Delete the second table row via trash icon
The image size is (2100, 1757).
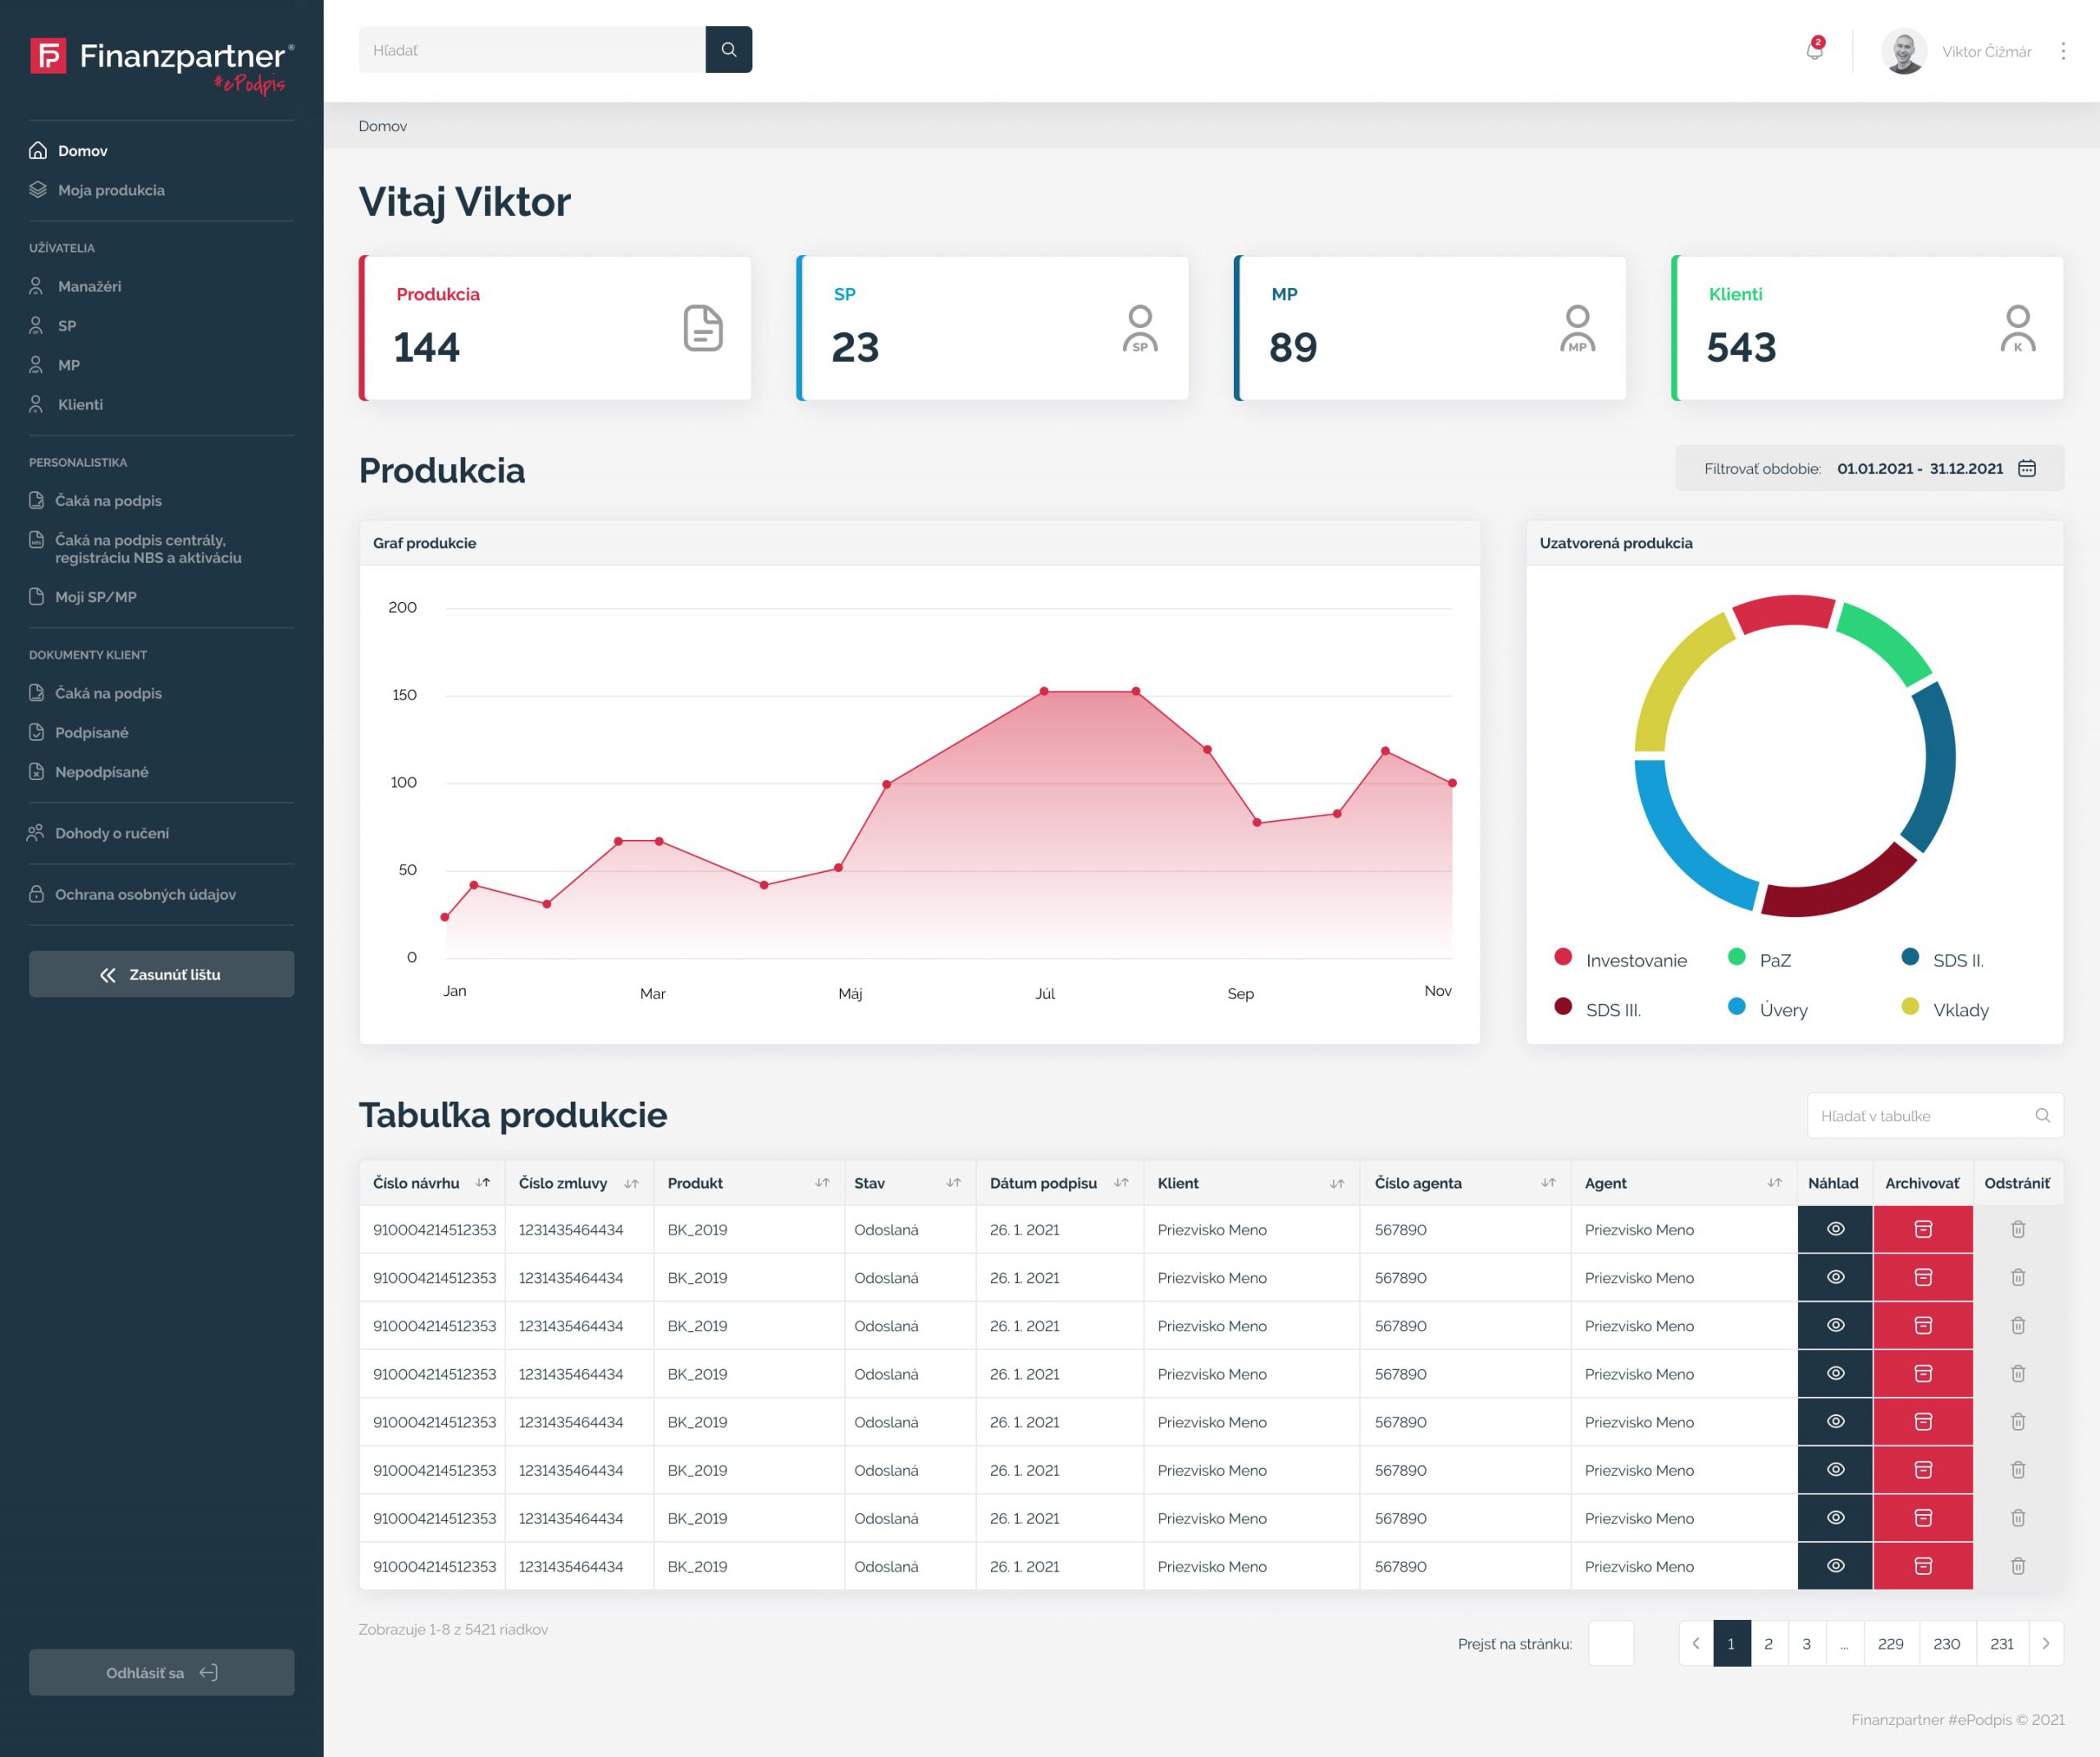click(x=2018, y=1277)
